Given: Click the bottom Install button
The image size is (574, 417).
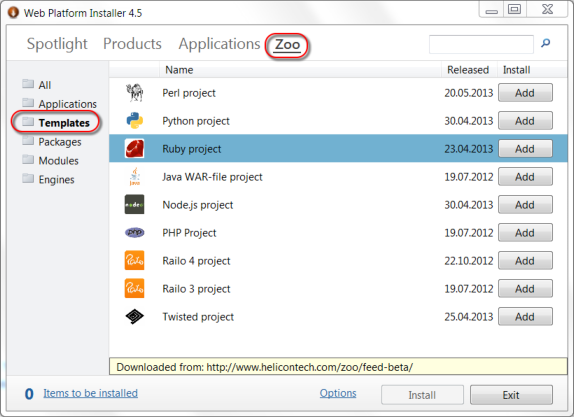Looking at the screenshot, I should [x=422, y=395].
